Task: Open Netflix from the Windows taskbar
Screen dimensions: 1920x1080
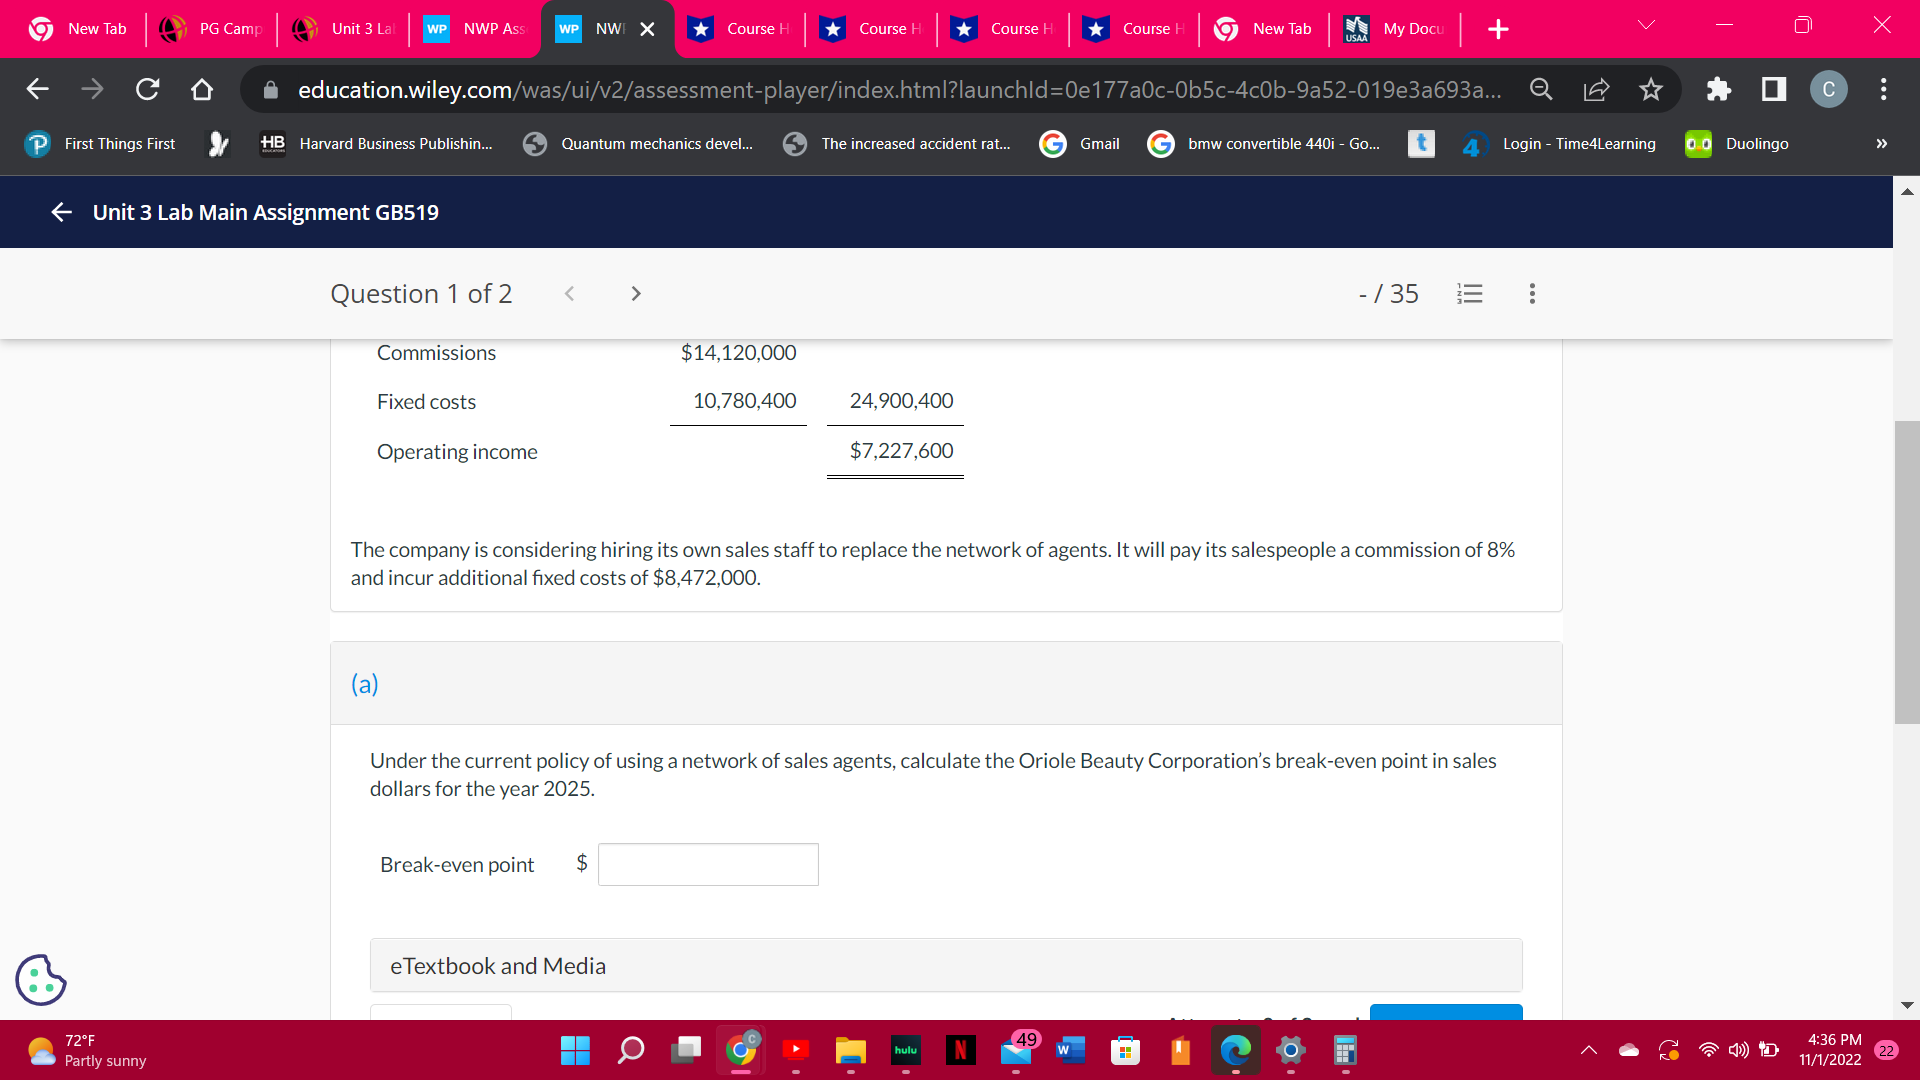Action: pyautogui.click(x=960, y=1050)
